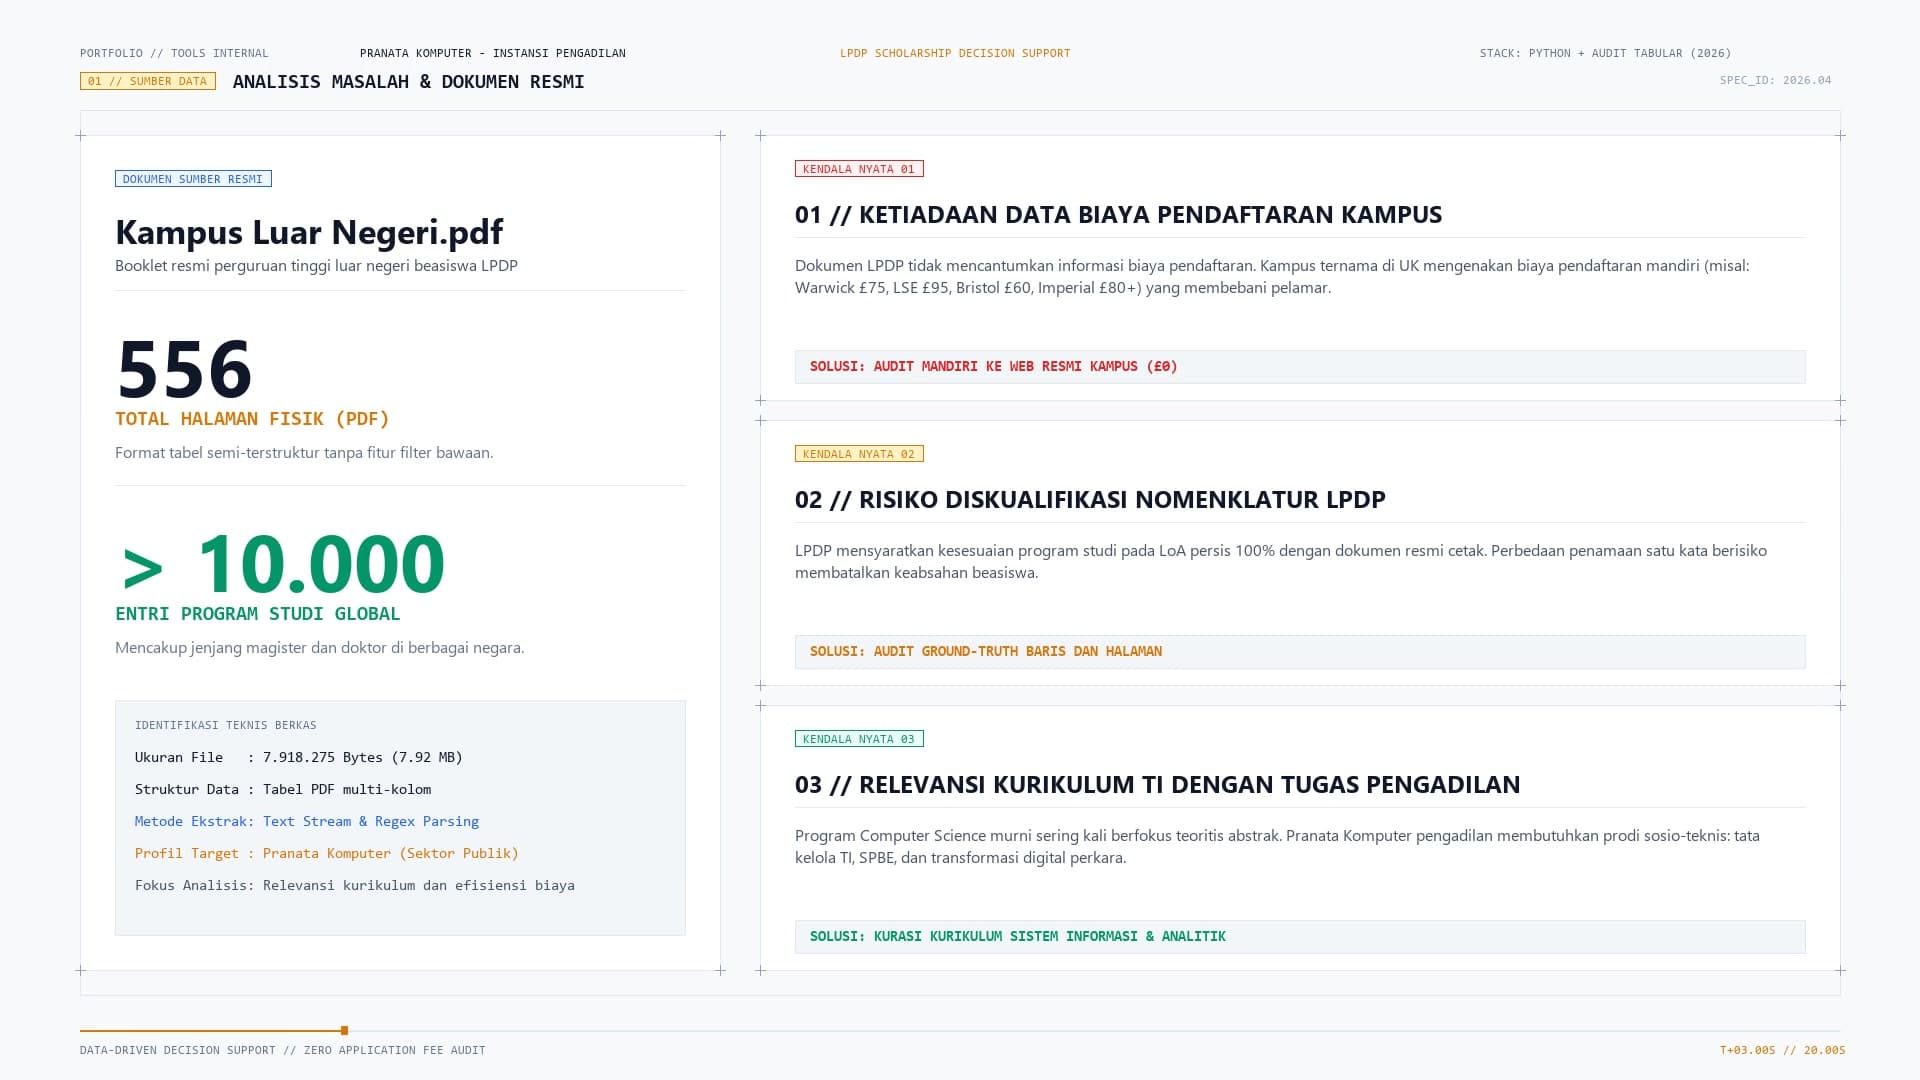1920x1080 pixels.
Task: Click the large "556" page count number
Action: point(185,369)
